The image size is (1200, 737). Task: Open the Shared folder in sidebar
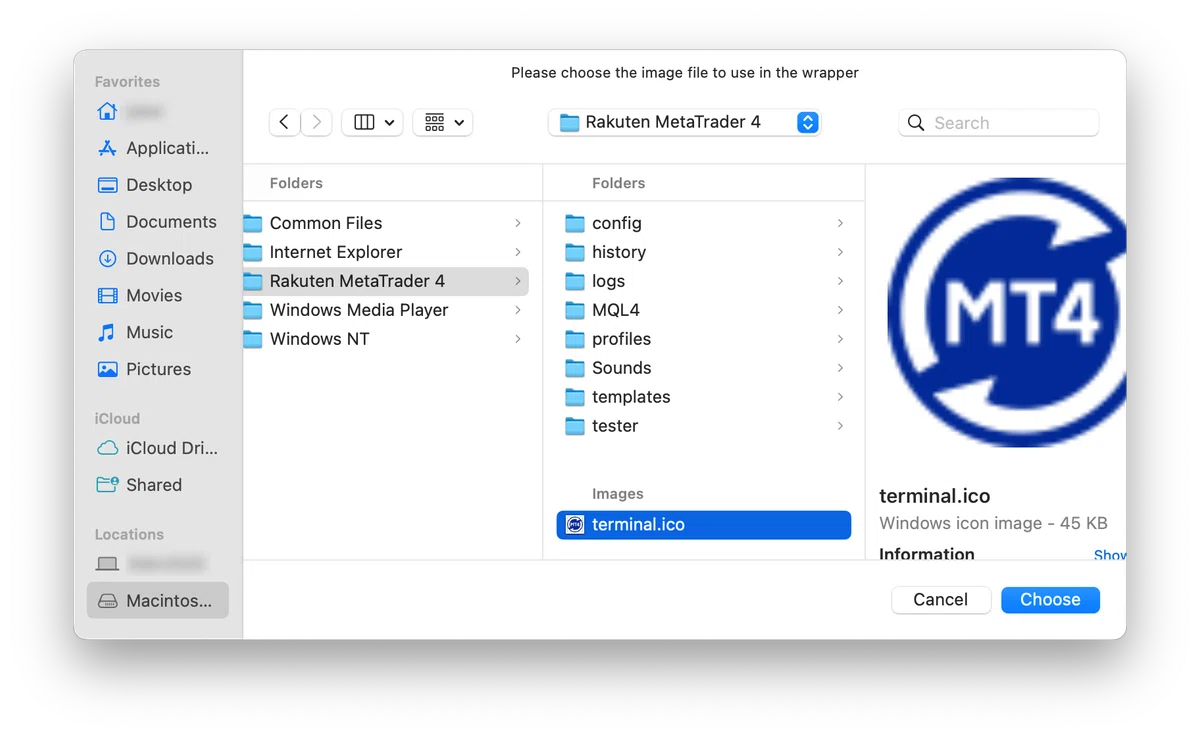click(x=157, y=486)
